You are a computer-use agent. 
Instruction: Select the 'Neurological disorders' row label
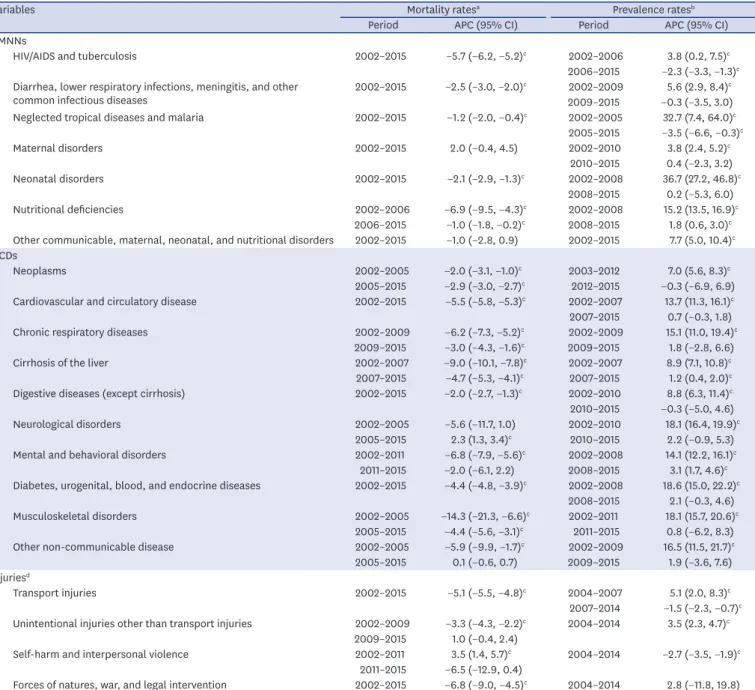(67, 425)
